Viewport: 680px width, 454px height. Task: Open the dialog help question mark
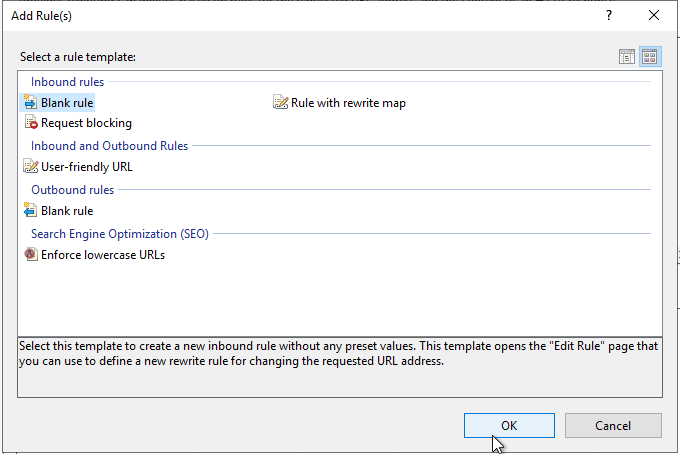[x=609, y=16]
